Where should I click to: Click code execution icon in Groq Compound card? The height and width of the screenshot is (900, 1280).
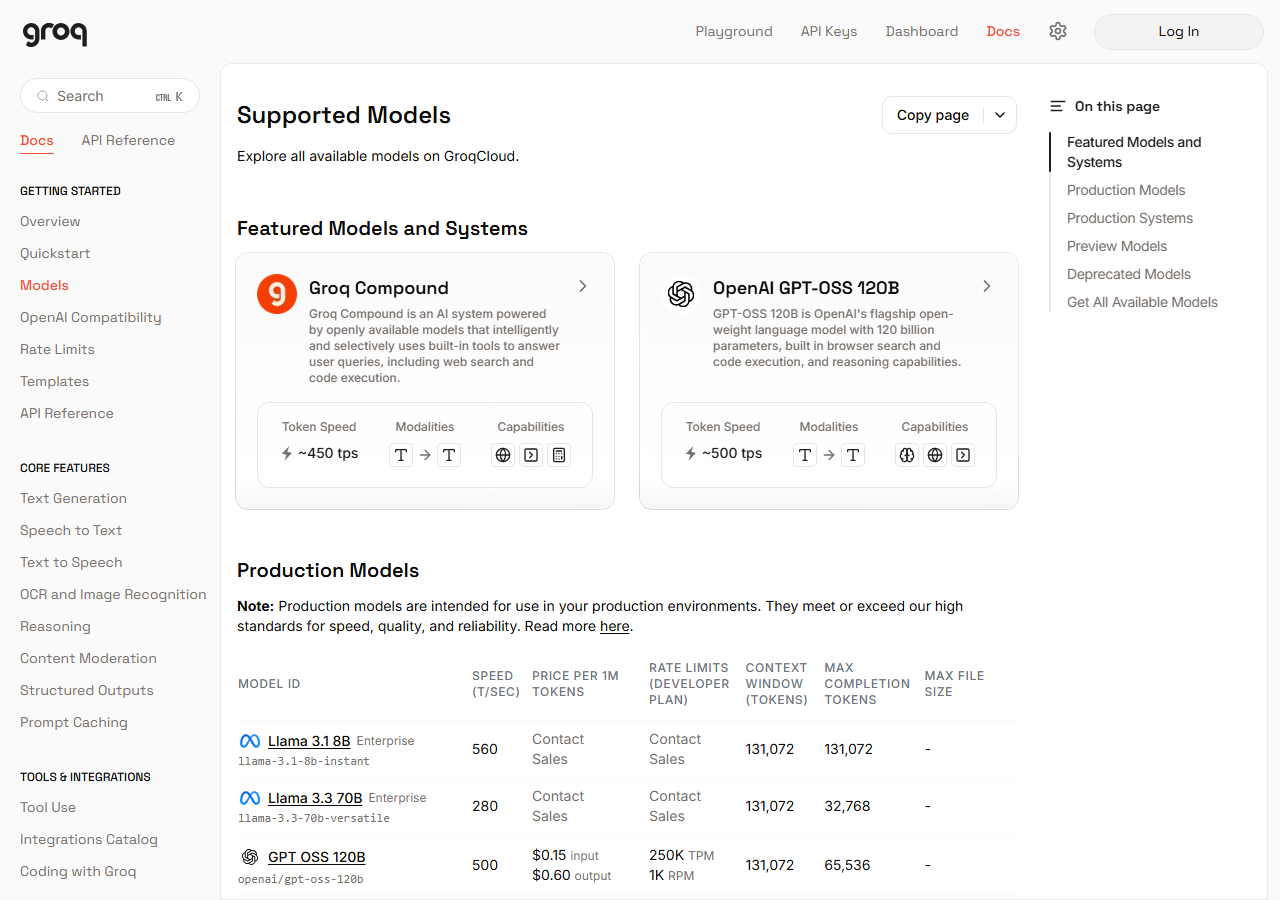click(x=531, y=455)
